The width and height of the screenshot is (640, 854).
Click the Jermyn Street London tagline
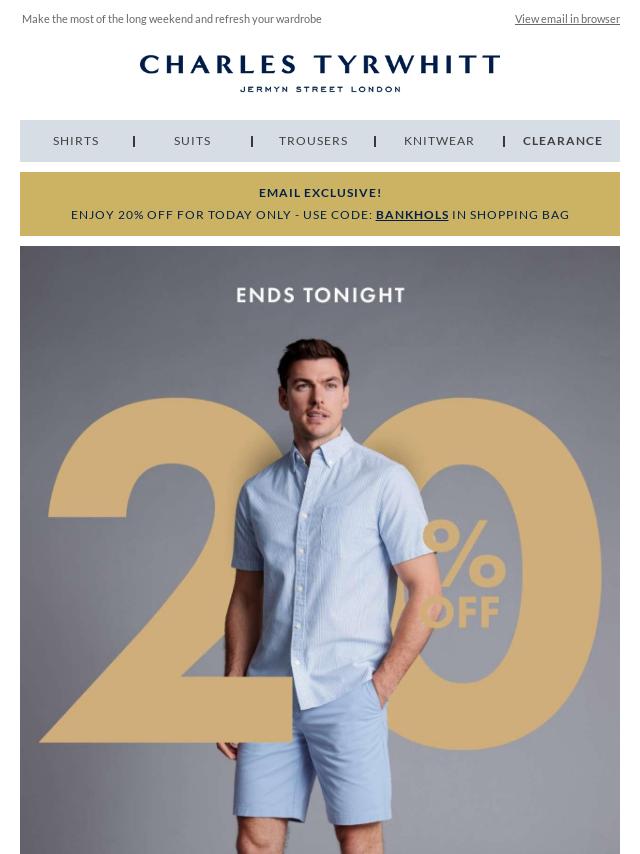pyautogui.click(x=320, y=89)
